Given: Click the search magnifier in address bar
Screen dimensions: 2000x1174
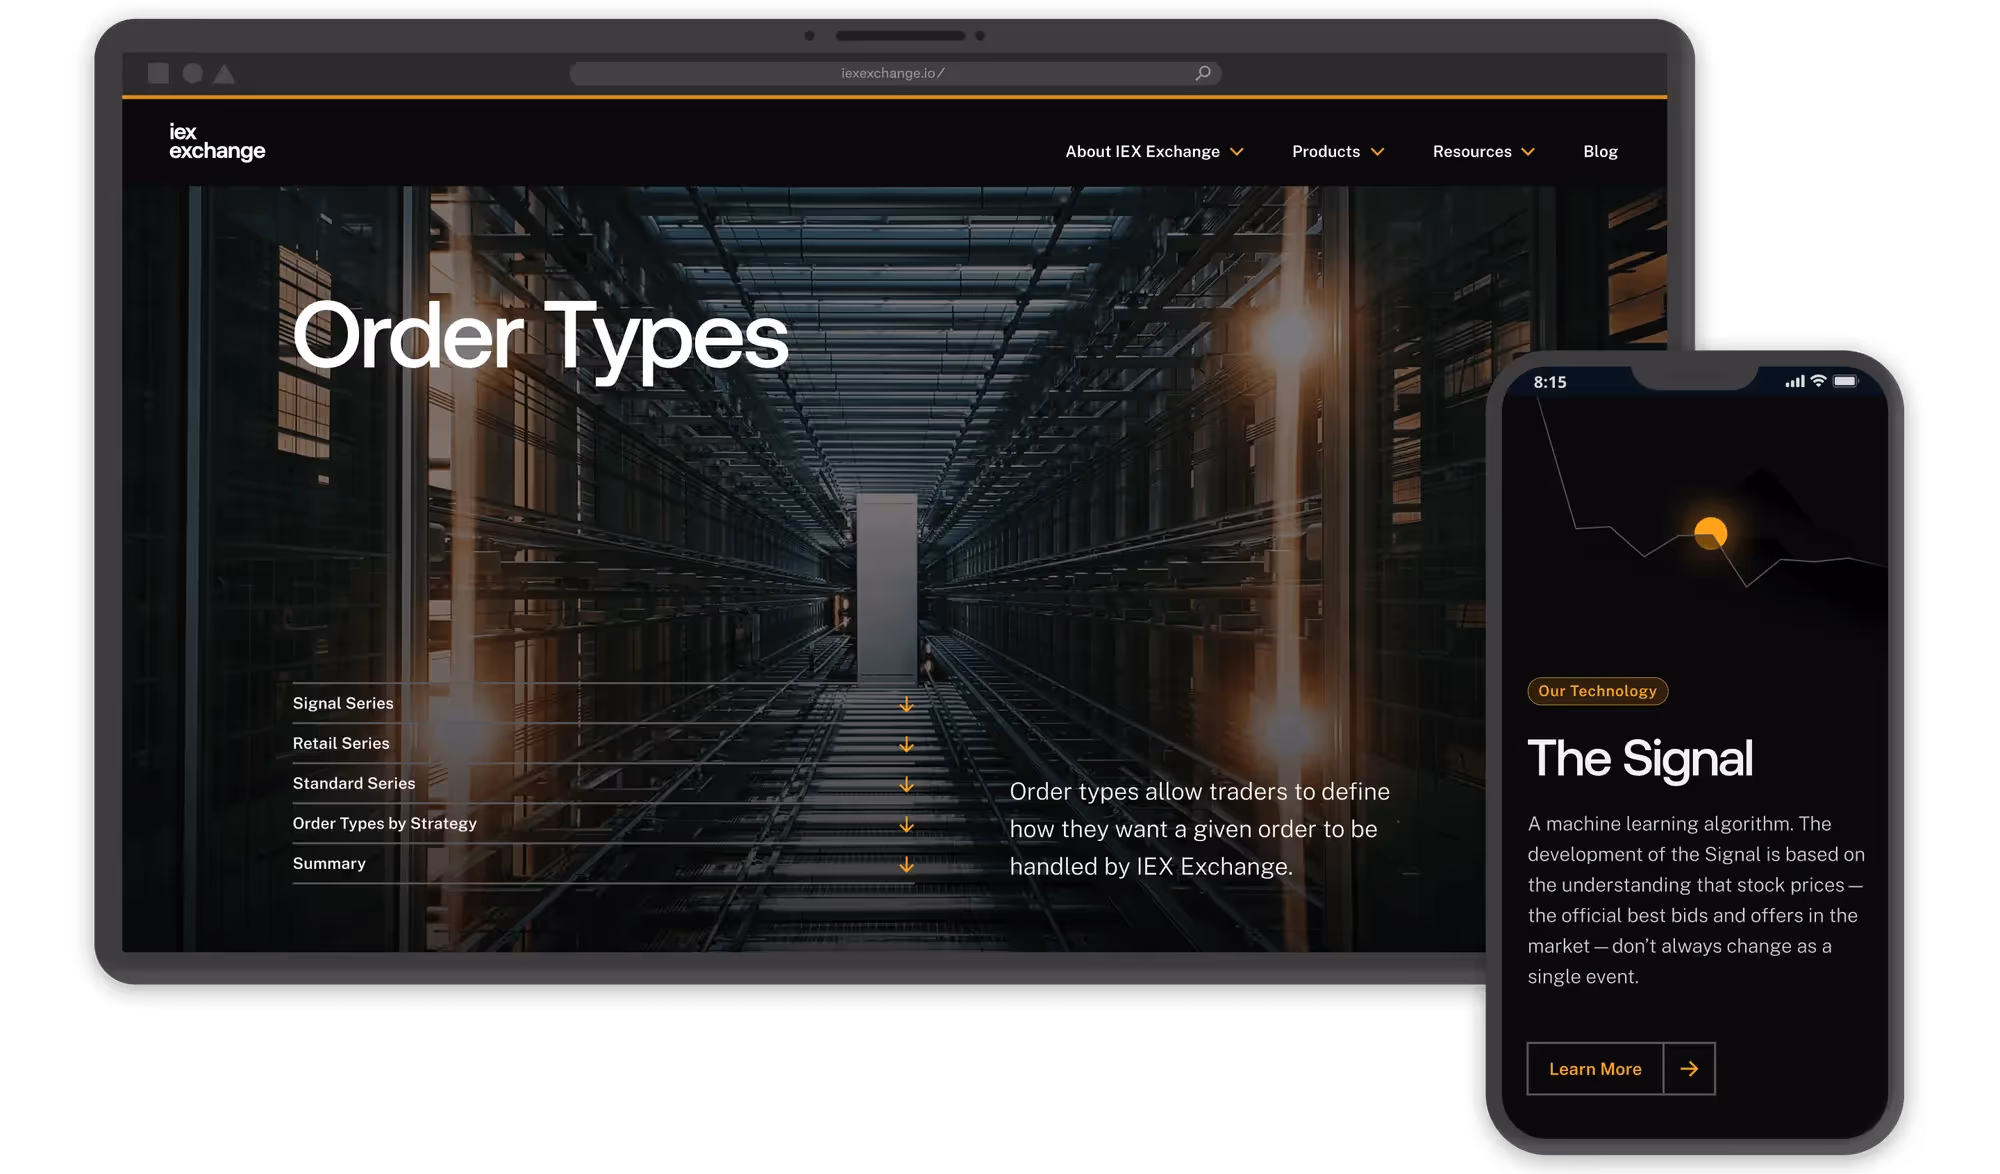Looking at the screenshot, I should 1203,73.
